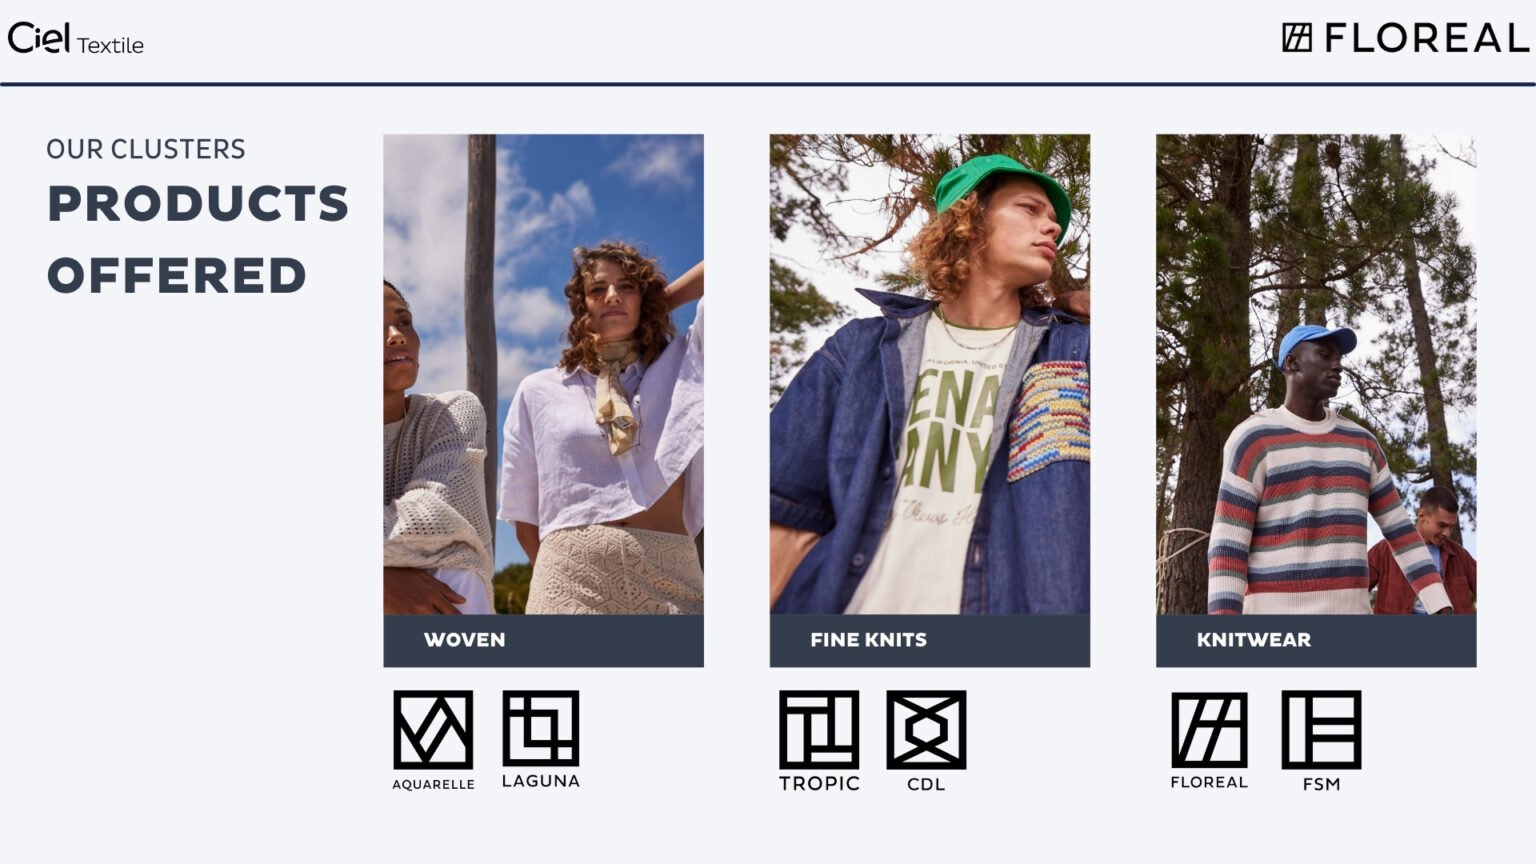Screen dimensions: 1536x864
Task: Click the Laguna brand logo icon
Action: [541, 728]
